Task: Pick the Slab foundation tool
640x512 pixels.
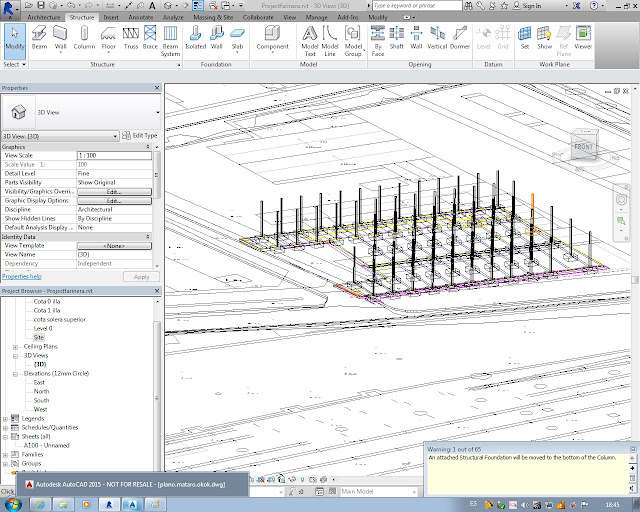Action: pos(237,36)
